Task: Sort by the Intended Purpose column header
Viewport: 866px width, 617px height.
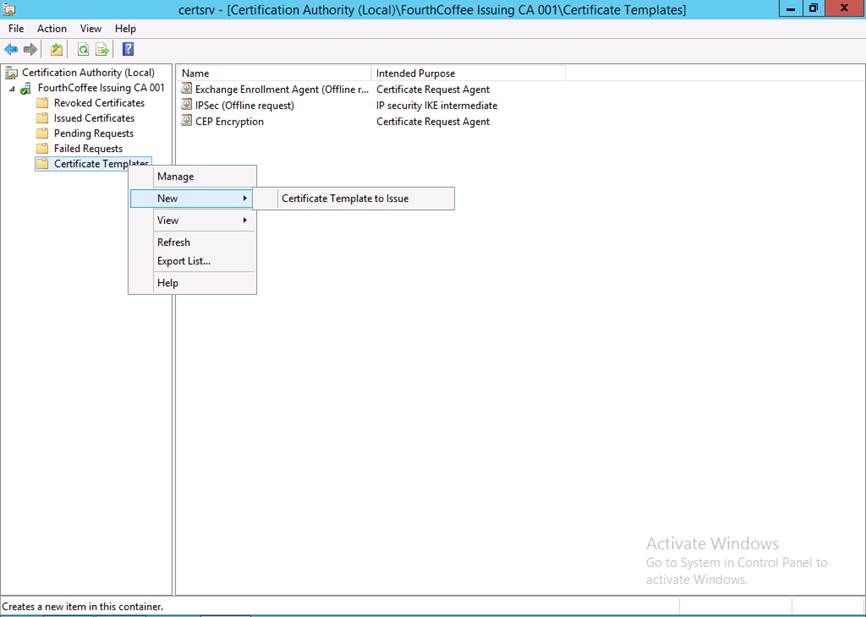Action: 415,73
